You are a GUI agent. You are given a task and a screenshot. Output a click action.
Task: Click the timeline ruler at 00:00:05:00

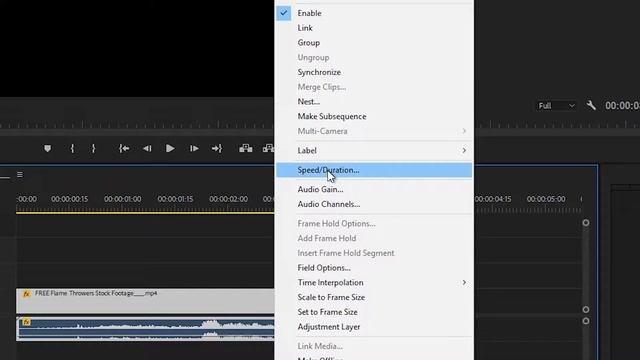[x=546, y=199]
